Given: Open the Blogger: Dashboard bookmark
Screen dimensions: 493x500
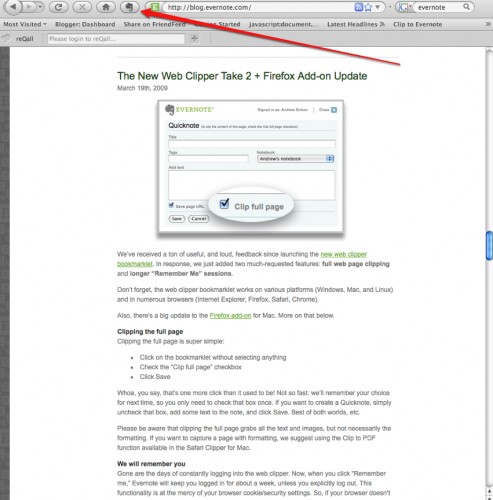Looking at the screenshot, I should tap(85, 24).
